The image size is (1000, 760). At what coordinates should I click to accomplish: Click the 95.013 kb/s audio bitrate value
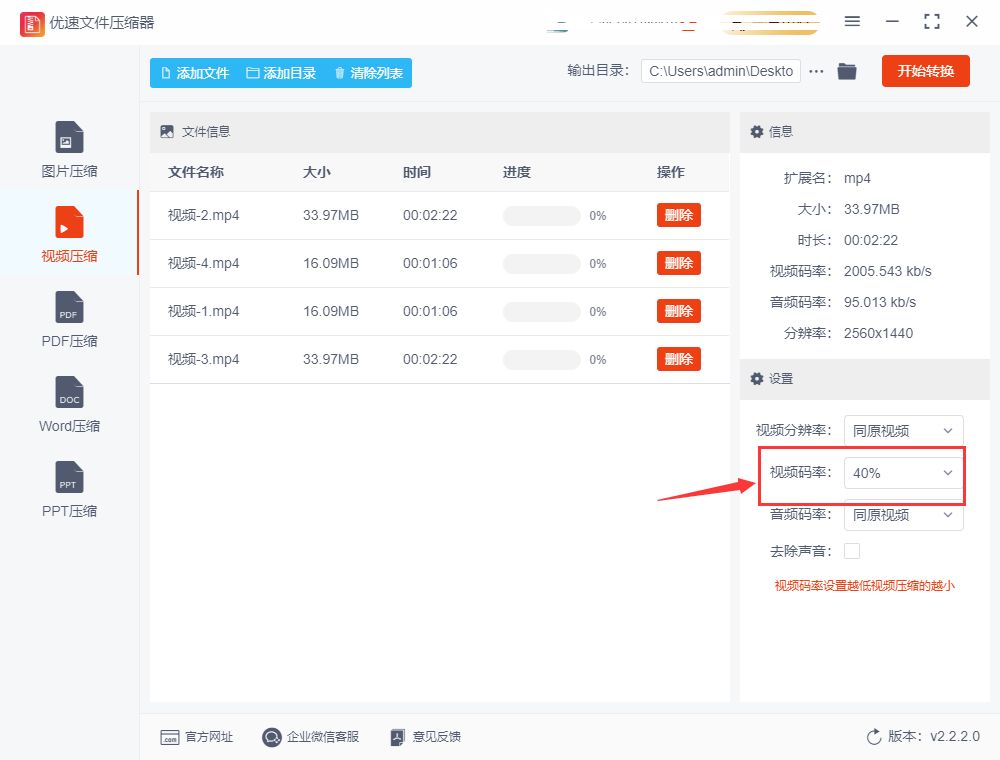tap(879, 302)
